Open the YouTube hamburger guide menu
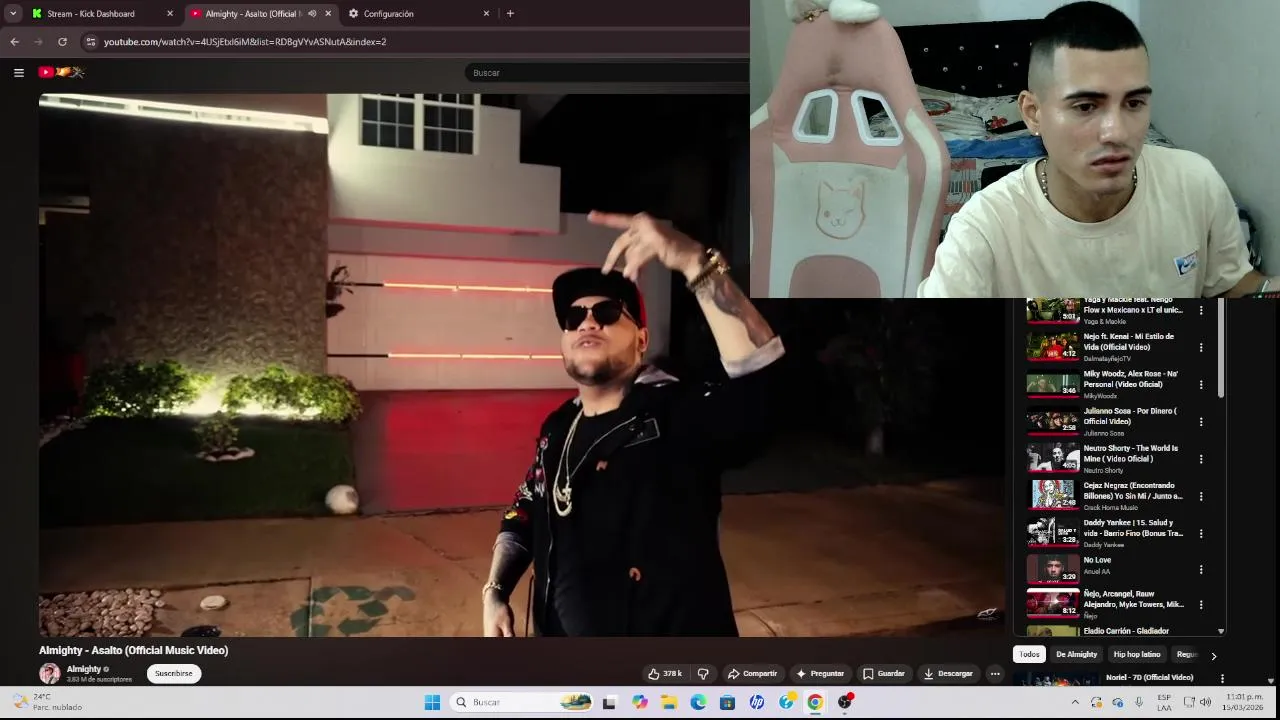1280x720 pixels. pyautogui.click(x=18, y=72)
